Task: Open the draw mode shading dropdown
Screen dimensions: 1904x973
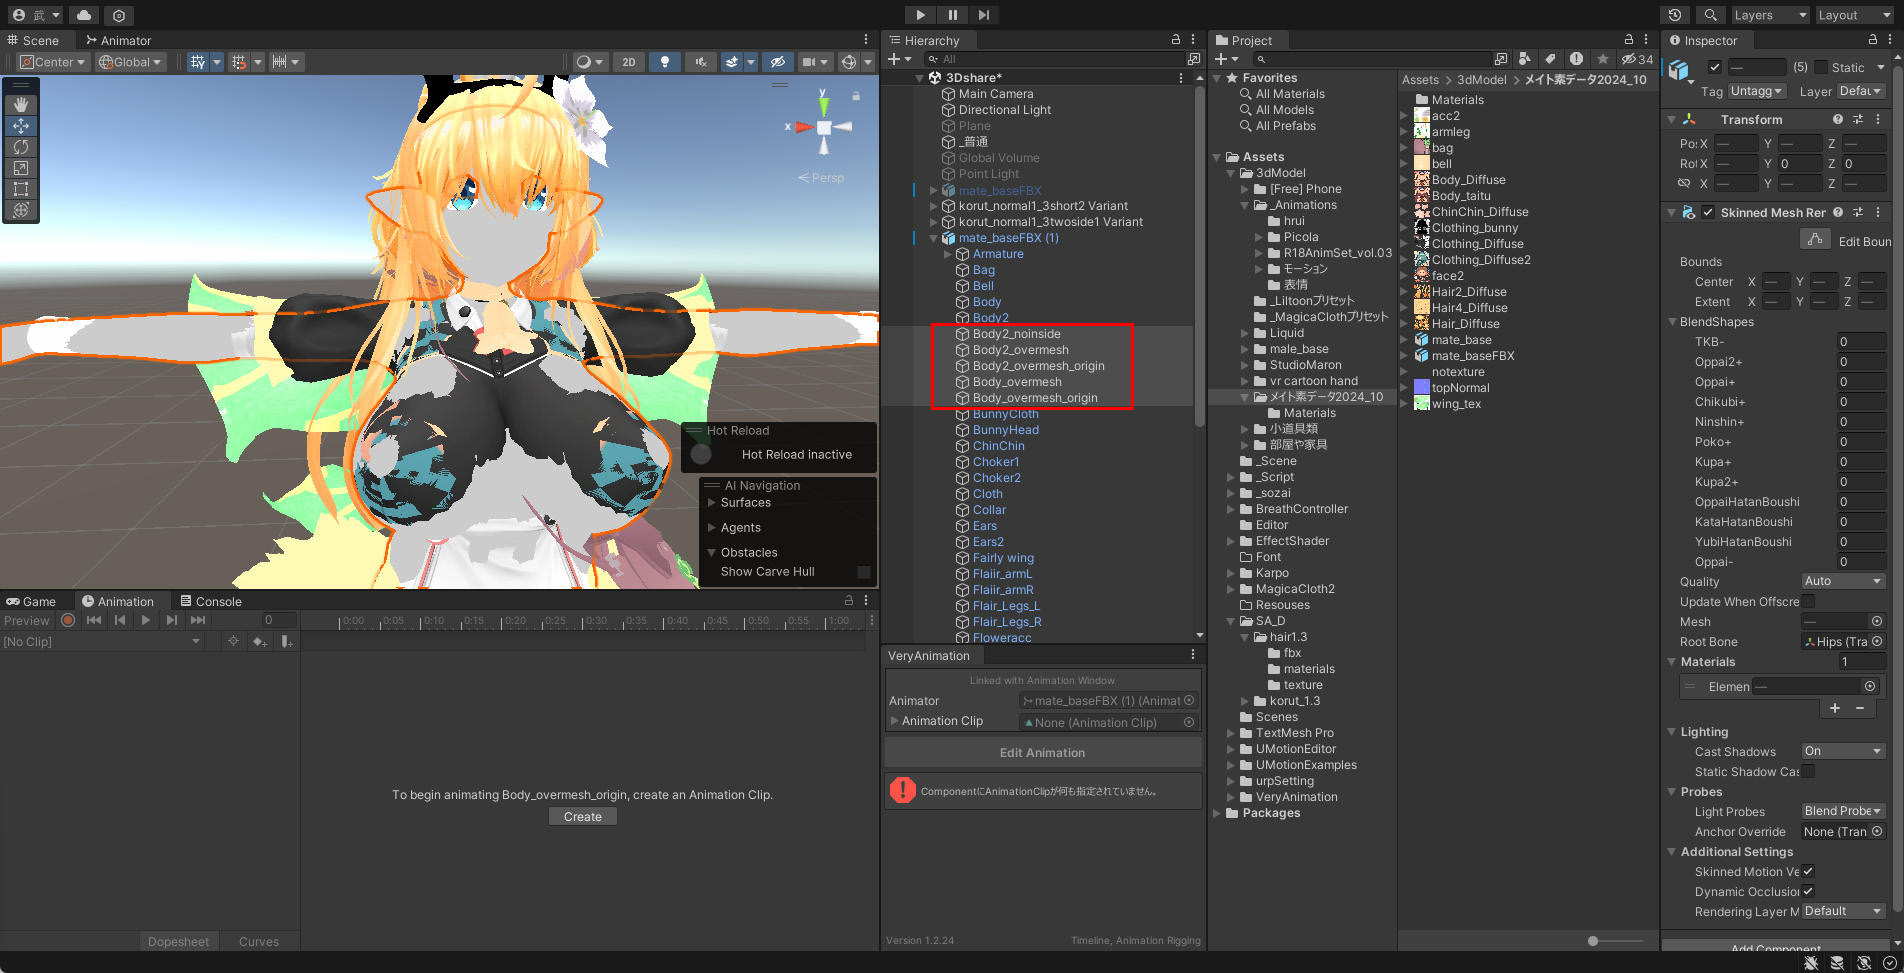Action: [590, 62]
